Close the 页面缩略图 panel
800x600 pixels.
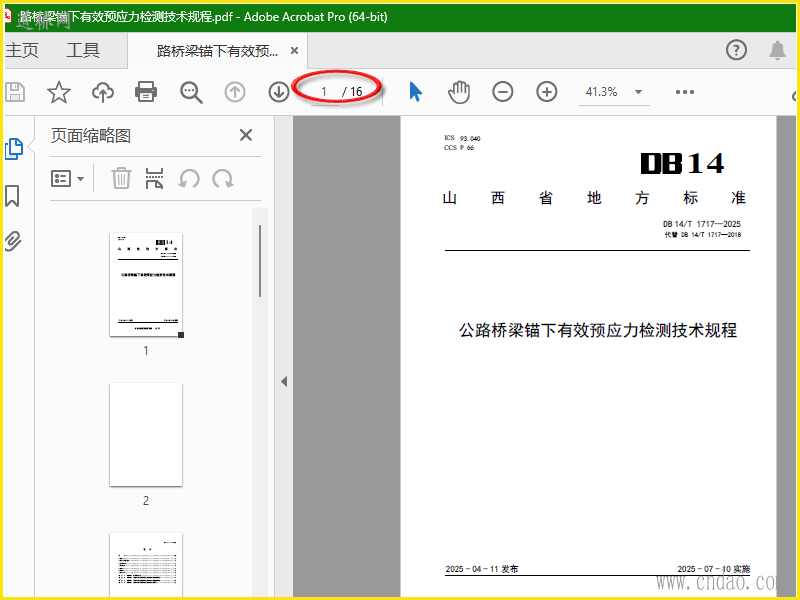coord(246,135)
